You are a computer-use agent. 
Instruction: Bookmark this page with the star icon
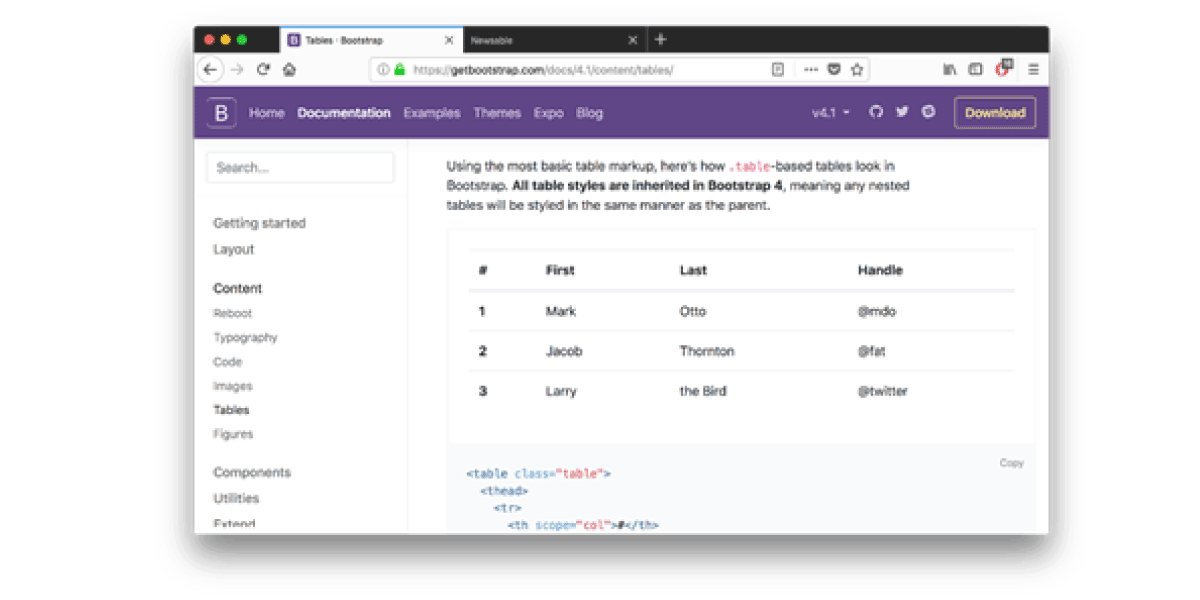click(x=857, y=70)
